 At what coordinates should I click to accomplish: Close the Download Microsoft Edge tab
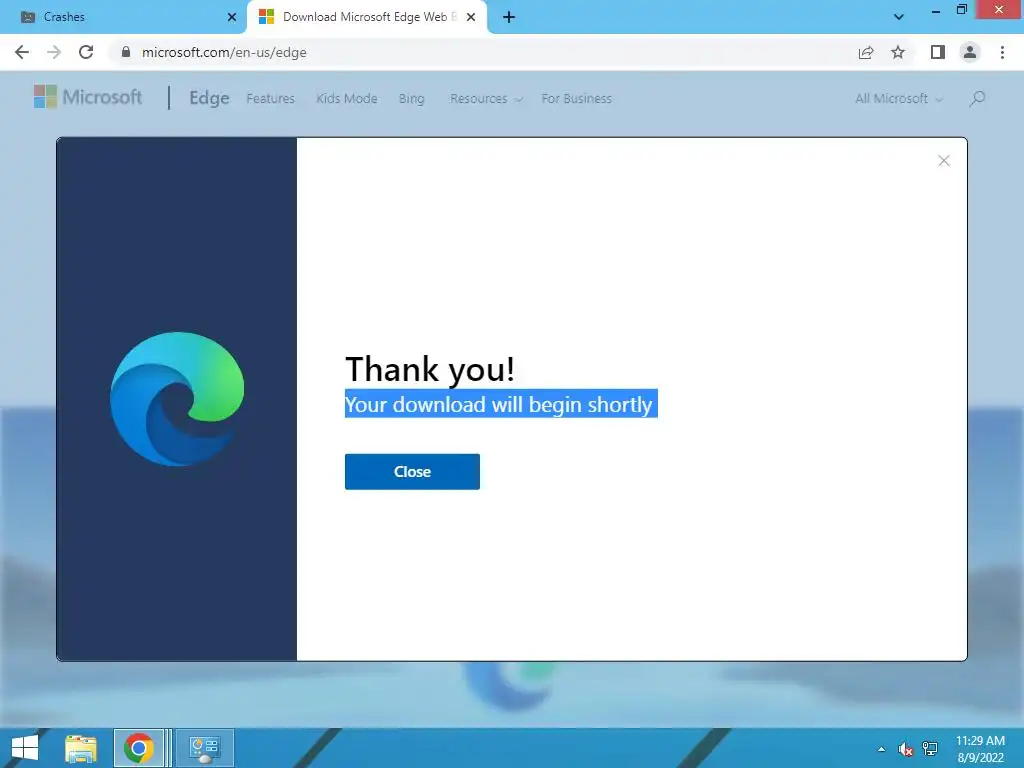coord(471,17)
